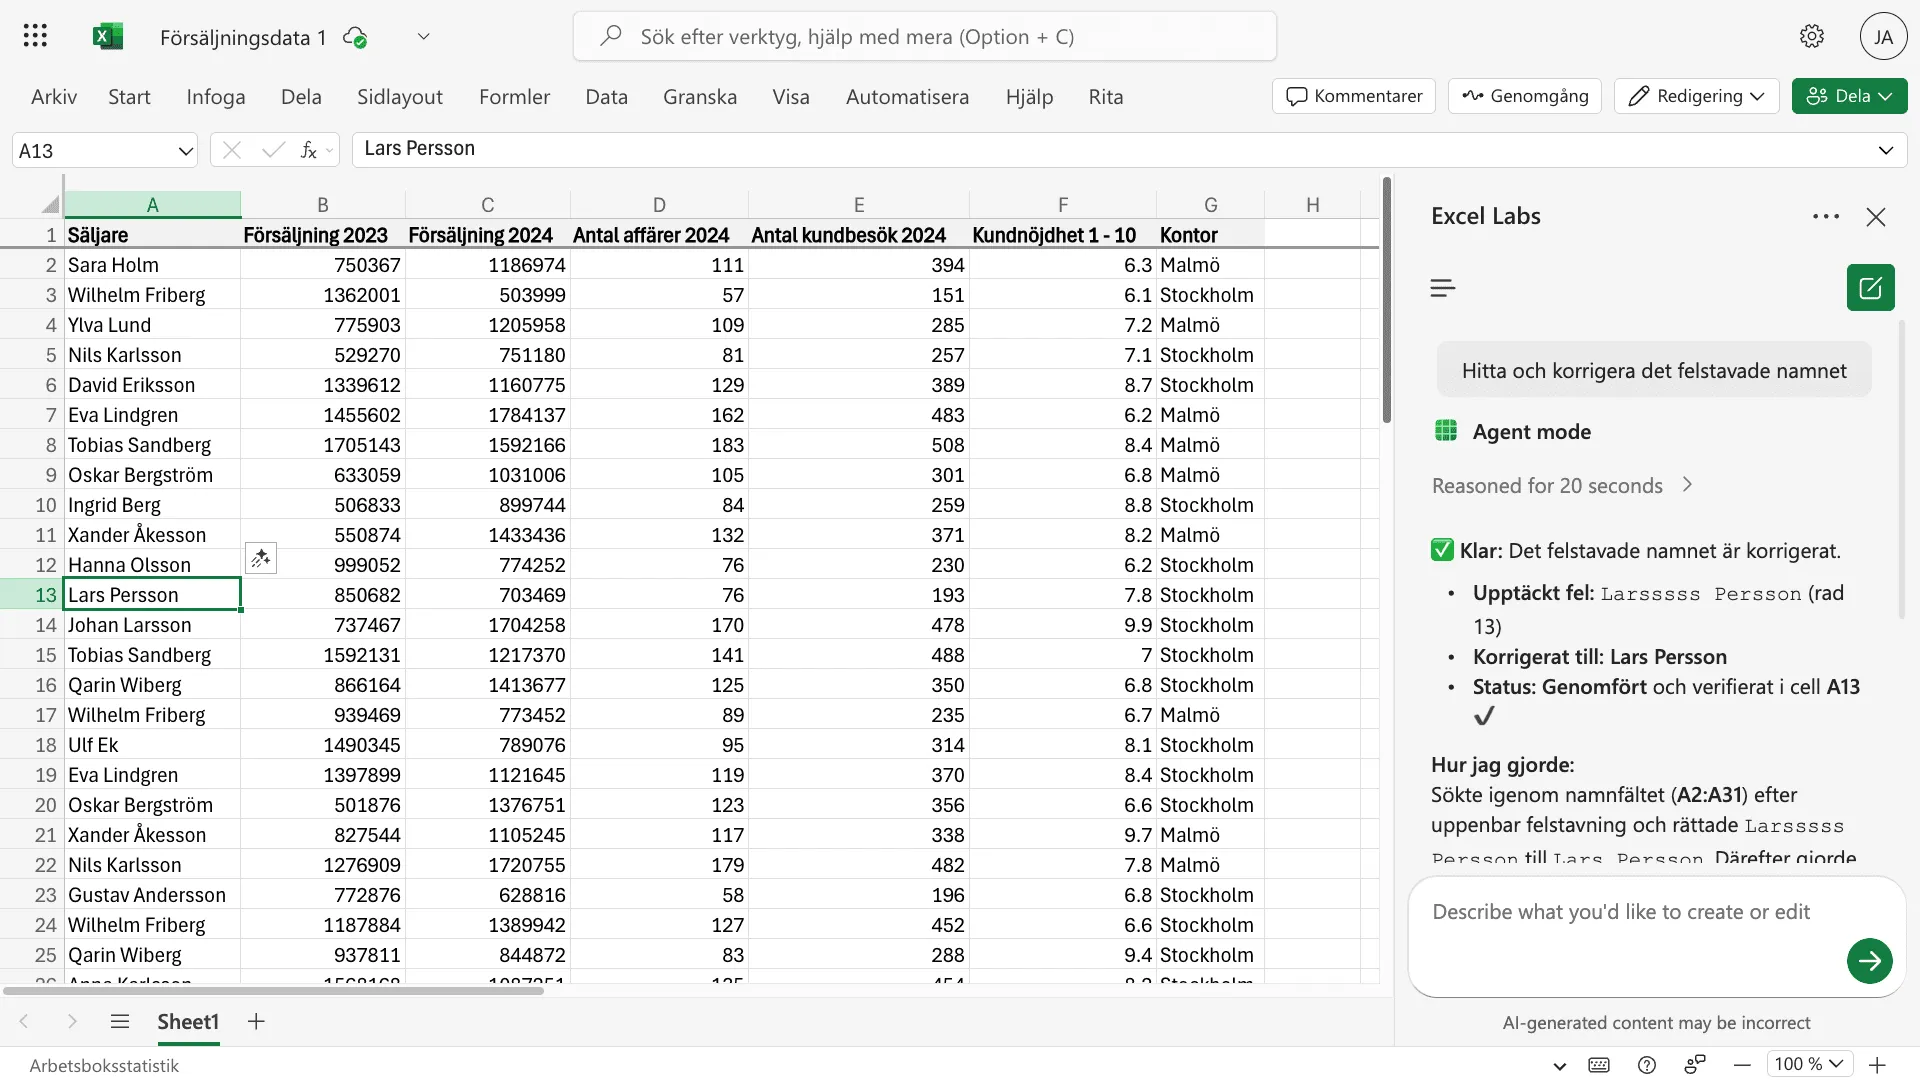1920x1080 pixels.
Task: Open the settings gear
Action: pyautogui.click(x=1811, y=37)
